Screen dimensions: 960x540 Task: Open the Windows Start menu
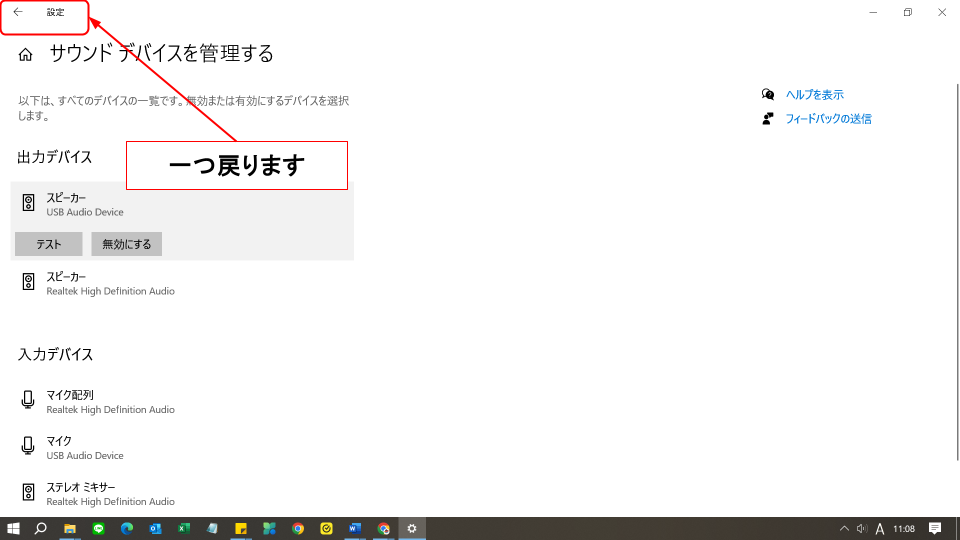pos(14,528)
